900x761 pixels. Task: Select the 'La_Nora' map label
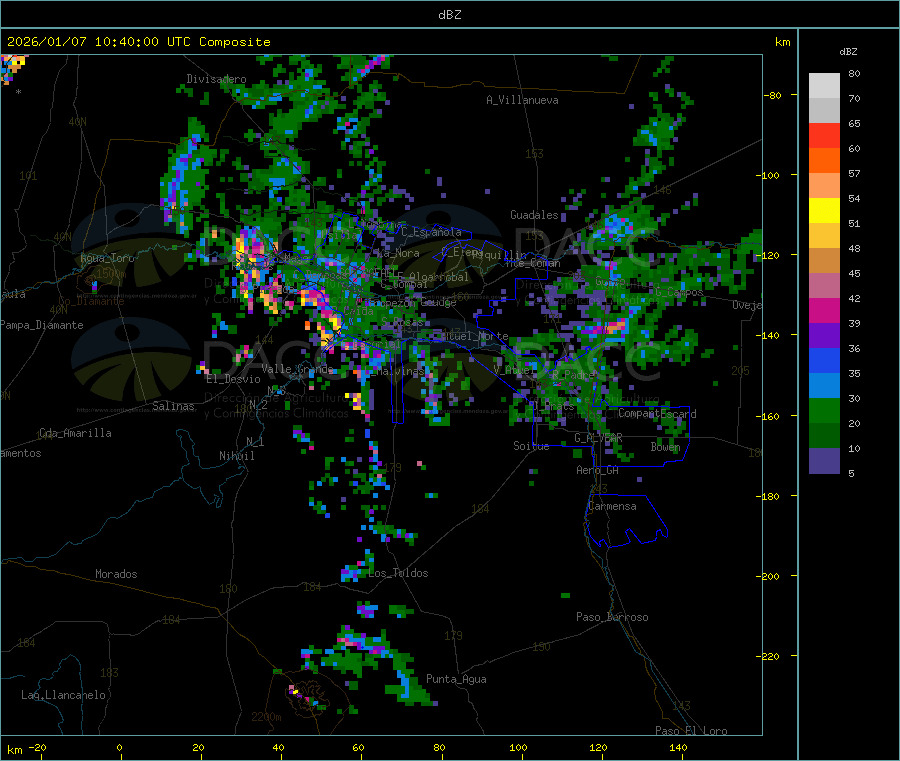398,253
